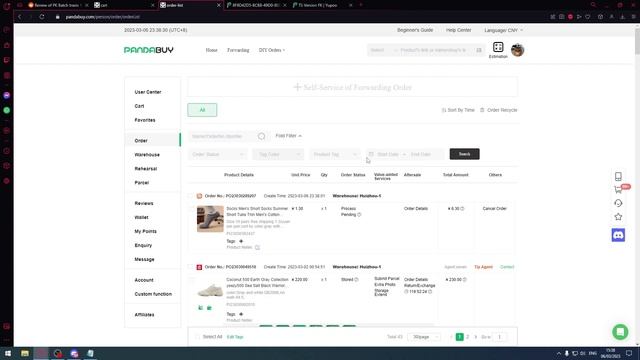This screenshot has width=640, height=360.
Task: Click the browser back arrow
Action: (x=19, y=17)
